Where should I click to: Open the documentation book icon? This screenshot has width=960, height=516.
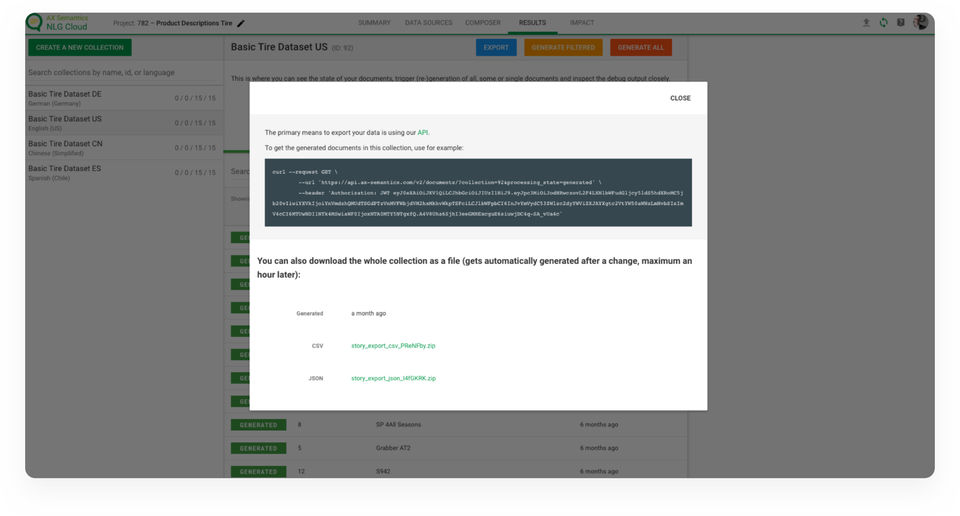901,23
